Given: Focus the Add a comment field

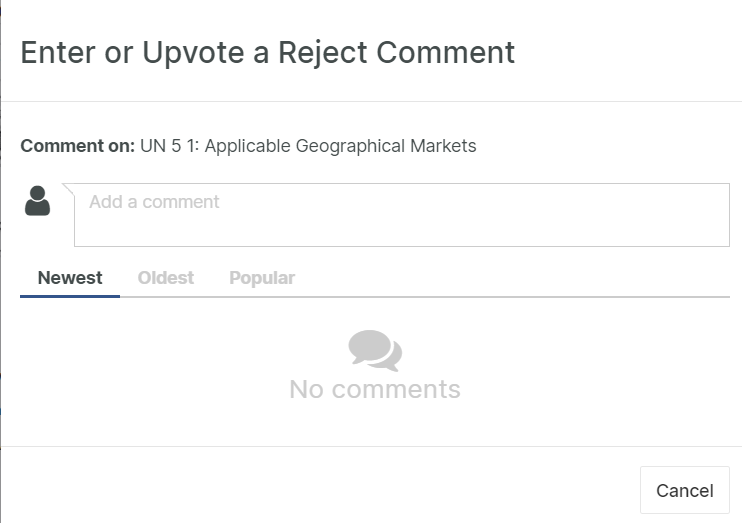Looking at the screenshot, I should coord(401,214).
